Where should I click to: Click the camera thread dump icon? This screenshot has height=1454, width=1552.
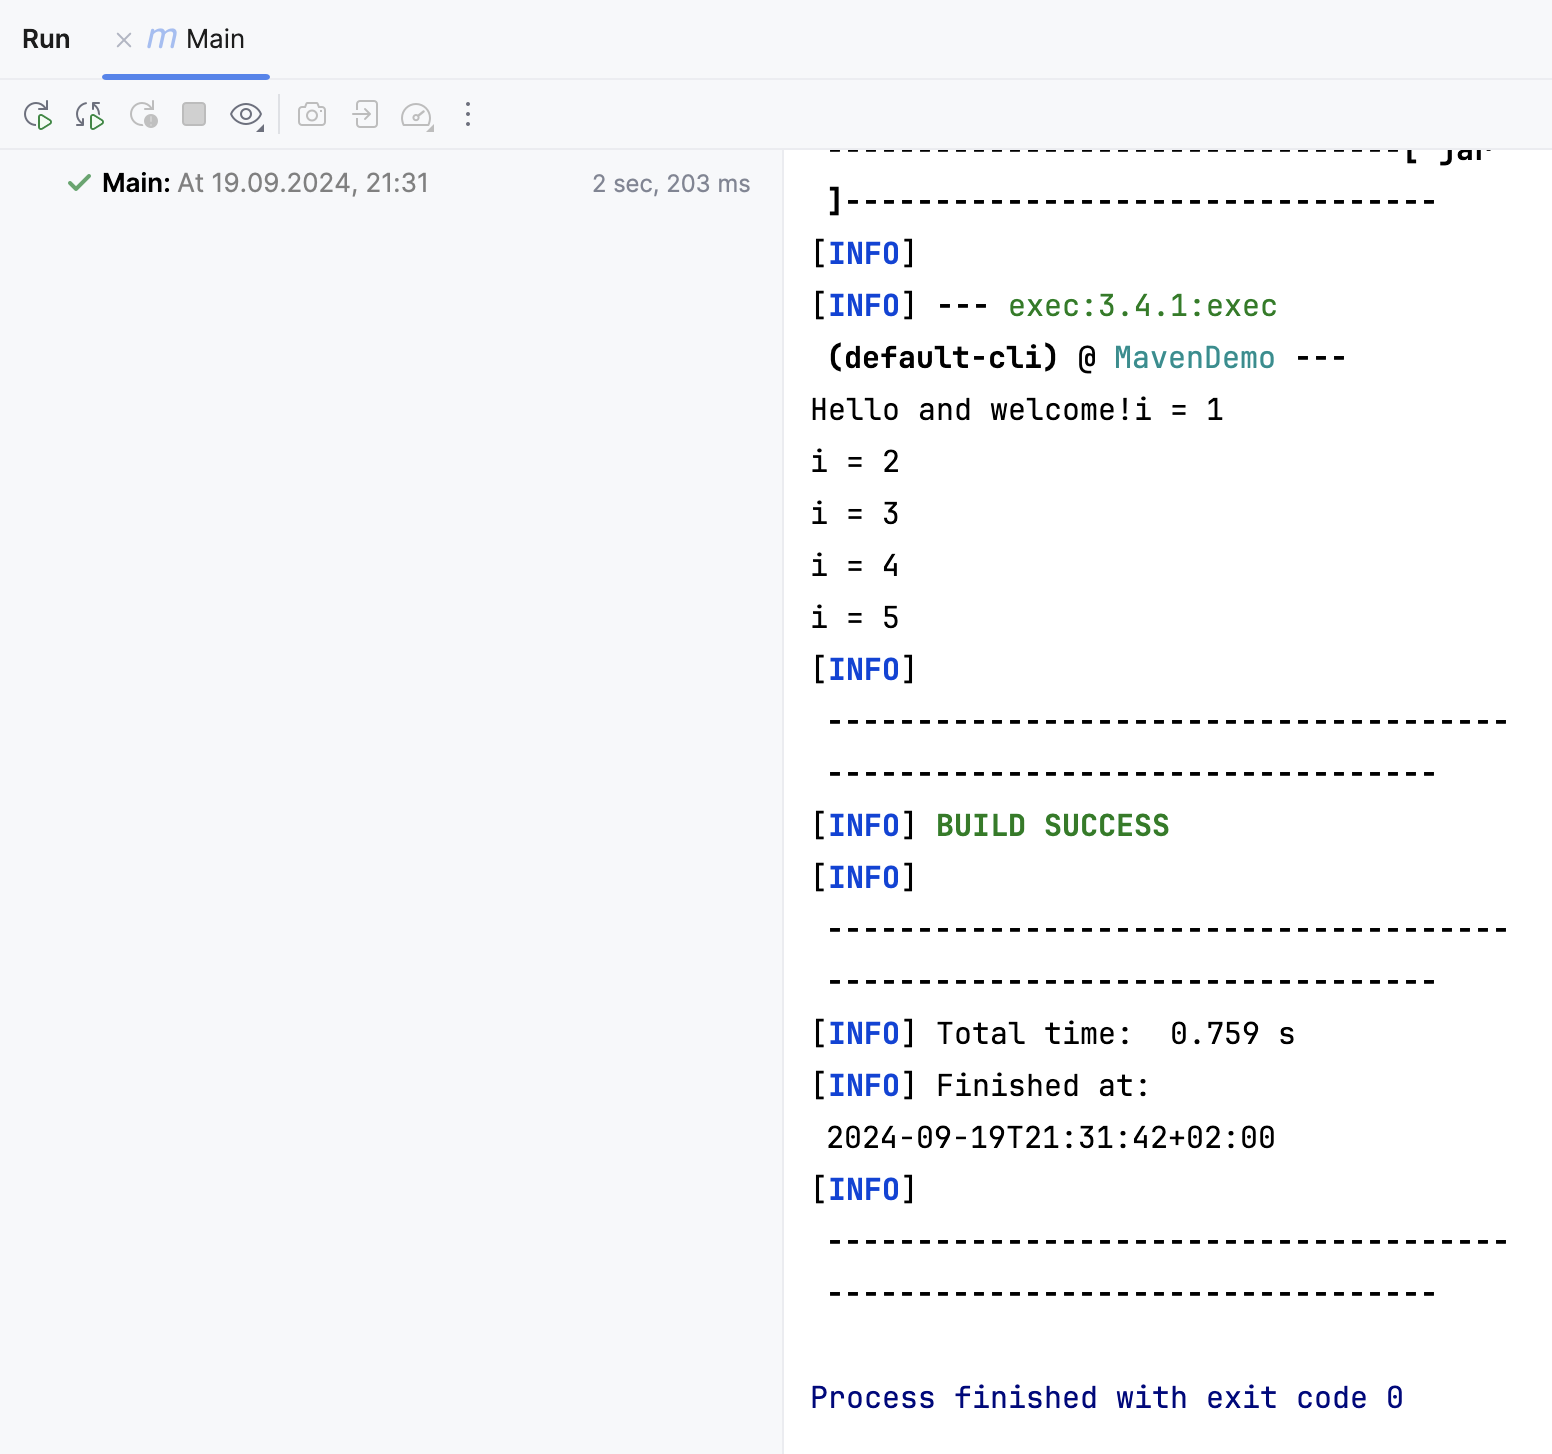pyautogui.click(x=312, y=115)
